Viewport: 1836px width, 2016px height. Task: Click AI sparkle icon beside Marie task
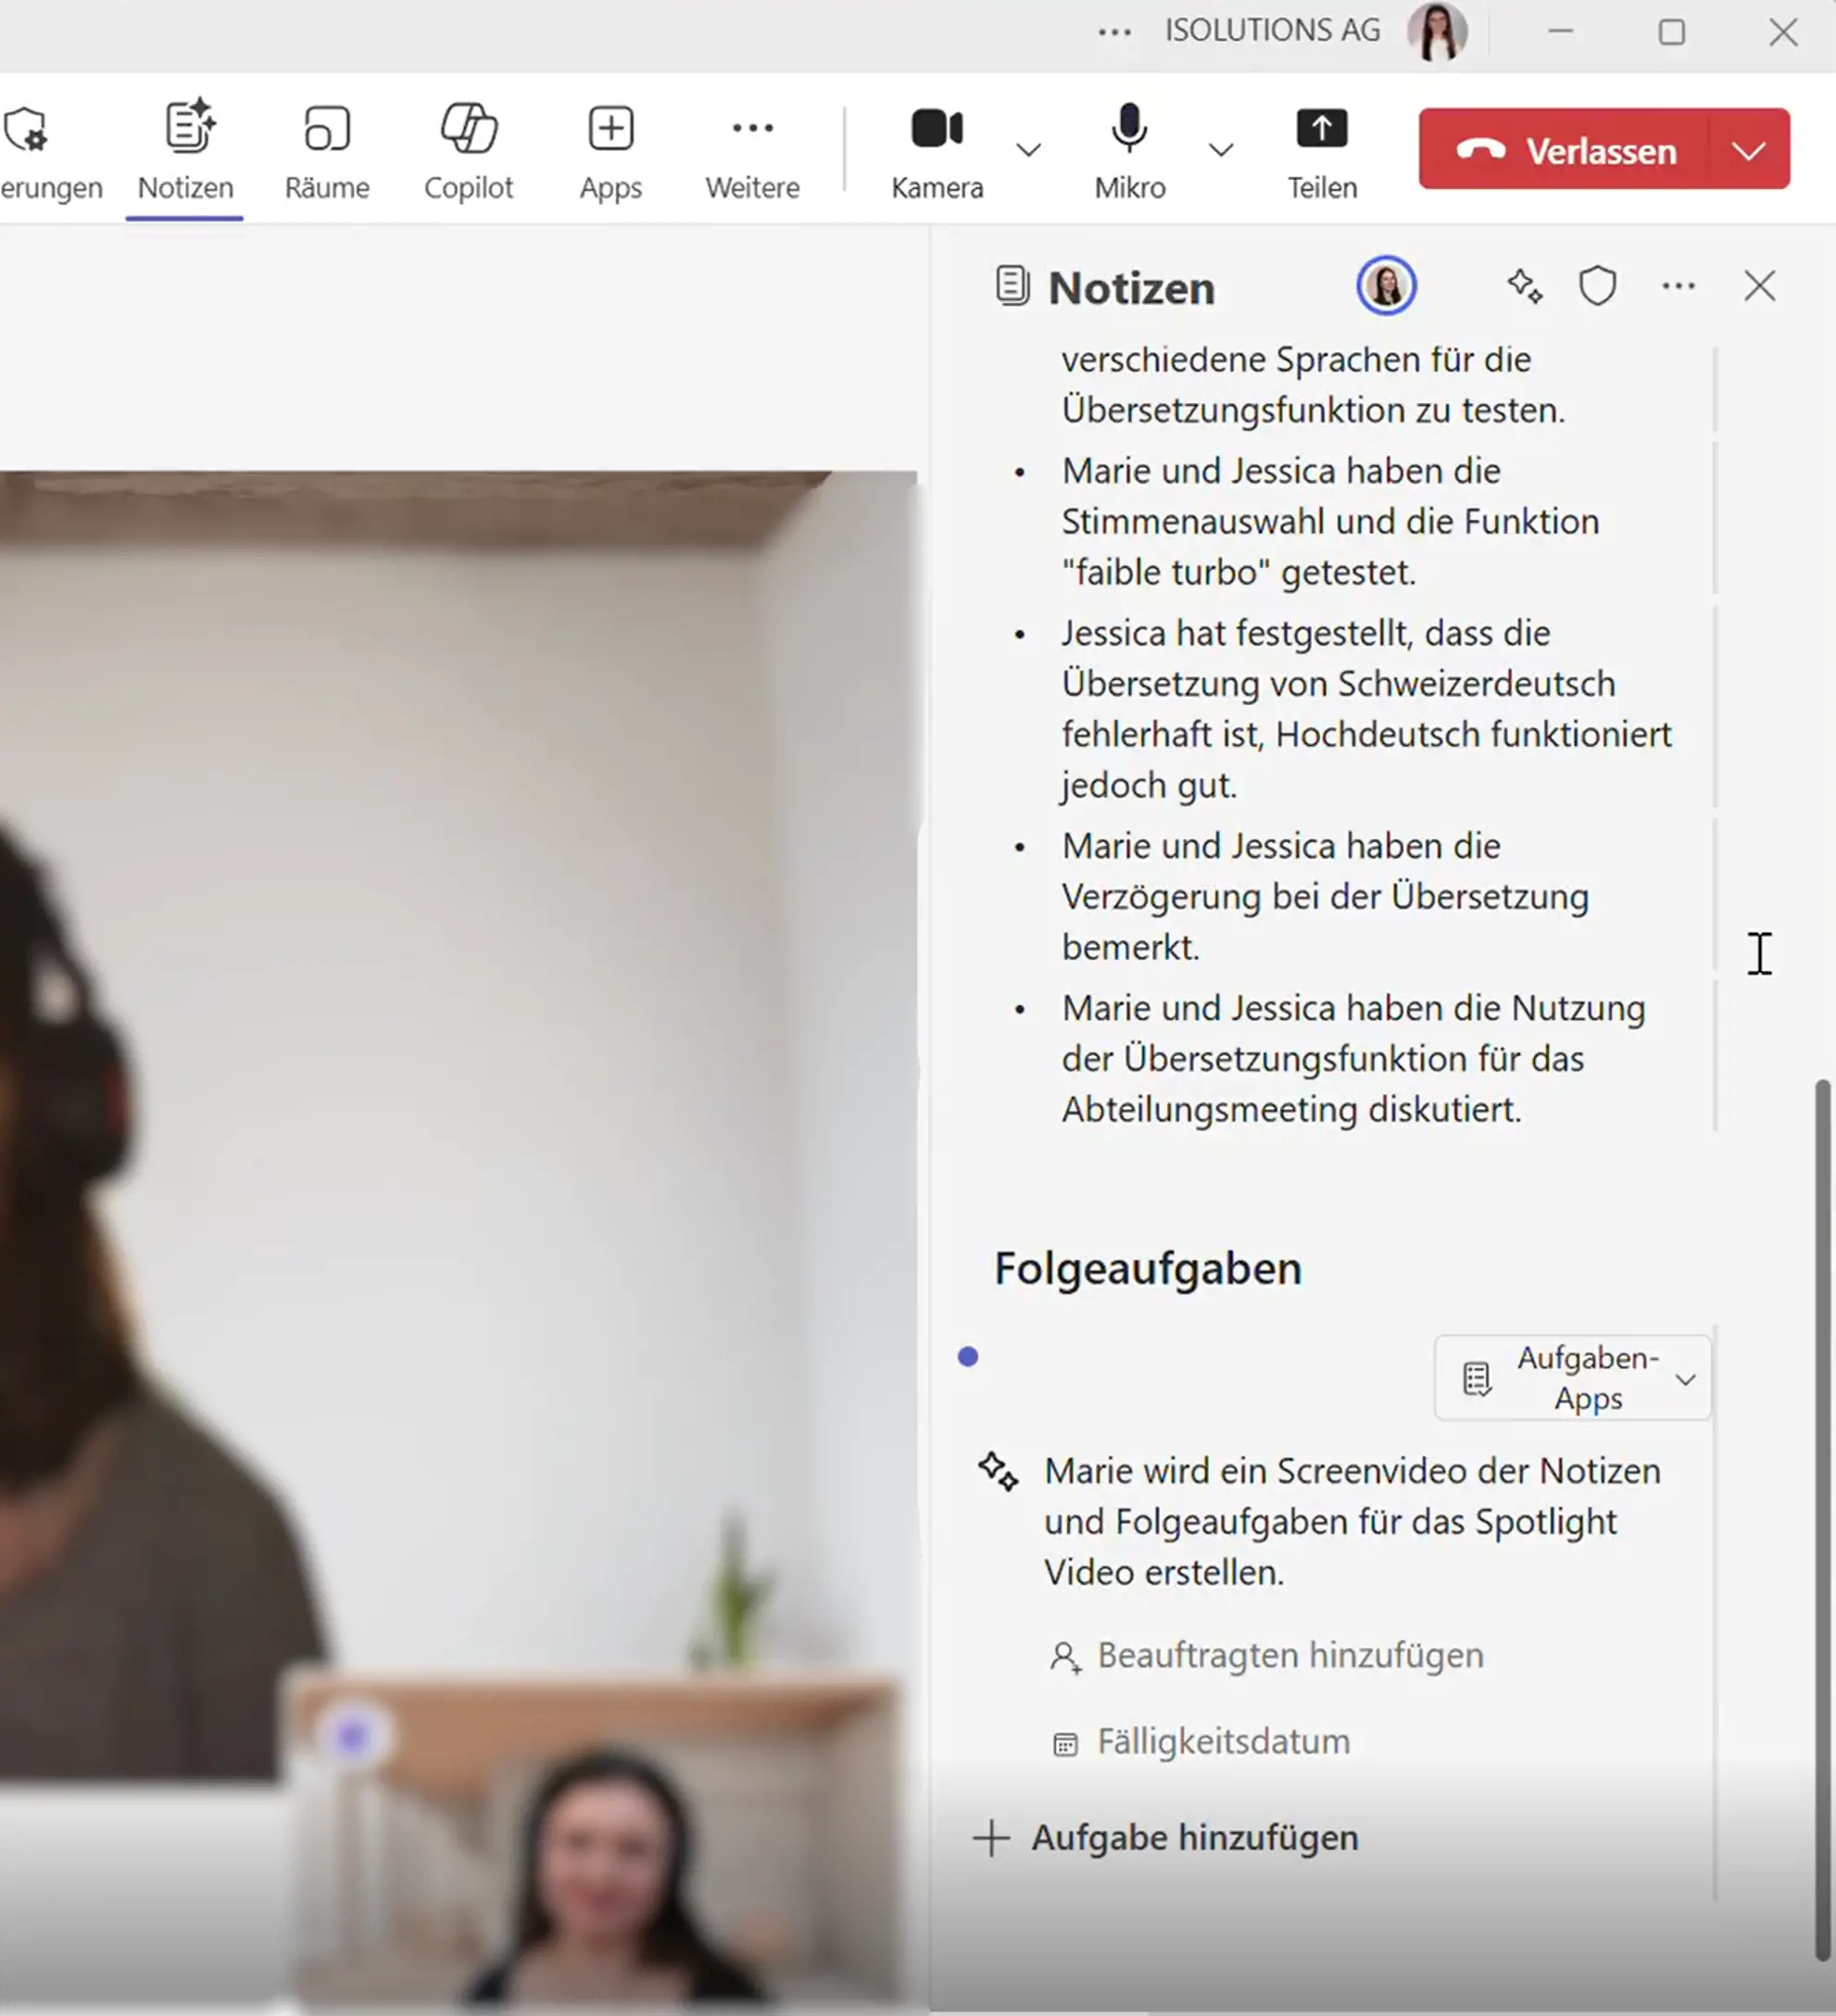tap(998, 1472)
